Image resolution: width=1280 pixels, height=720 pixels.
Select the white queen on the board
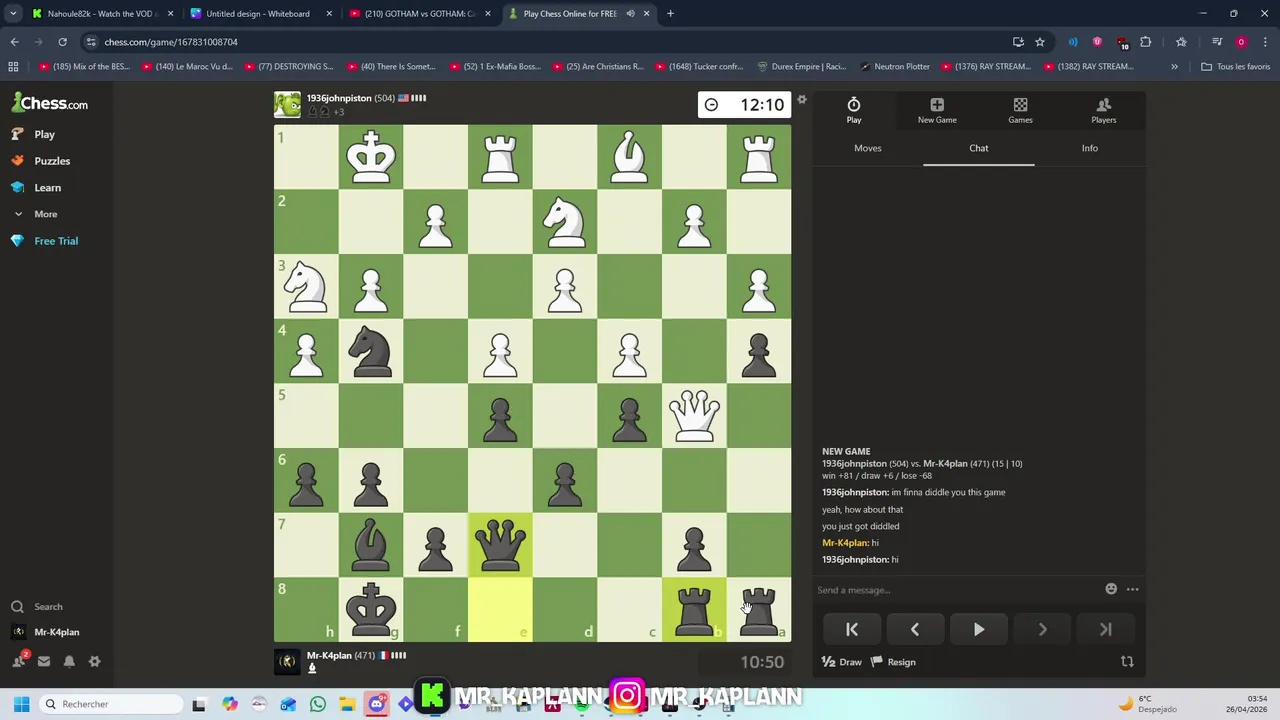coord(694,416)
